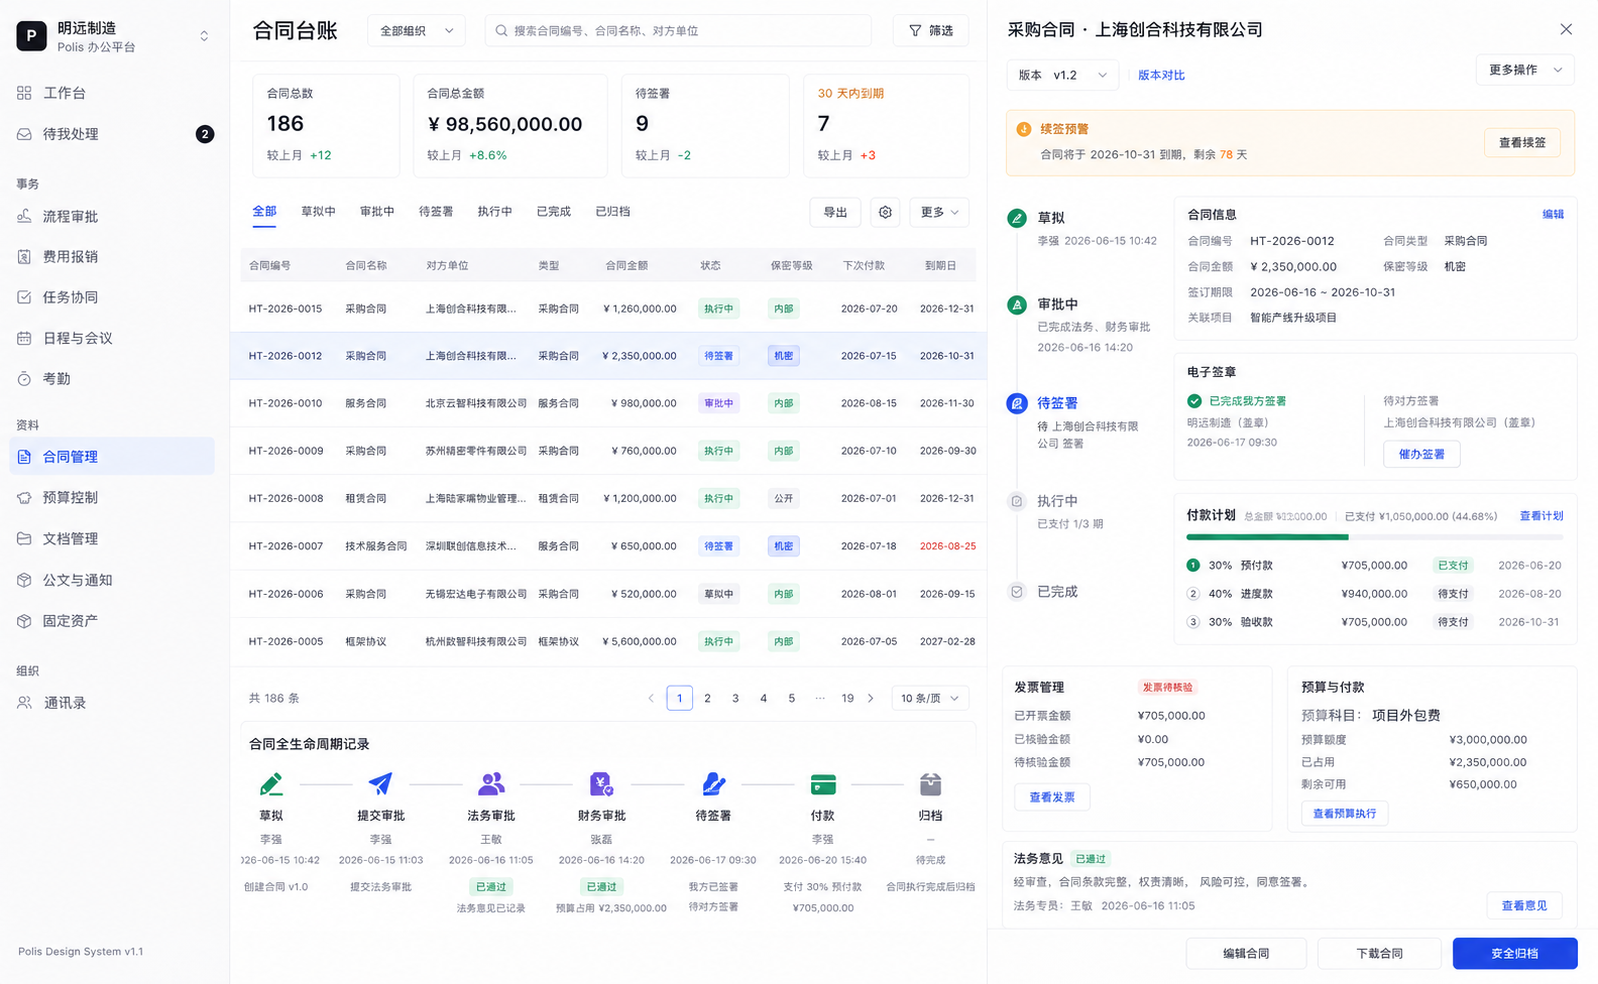Image resolution: width=1598 pixels, height=984 pixels.
Task: Click the 通讯录 contacts icon
Action: pyautogui.click(x=24, y=703)
